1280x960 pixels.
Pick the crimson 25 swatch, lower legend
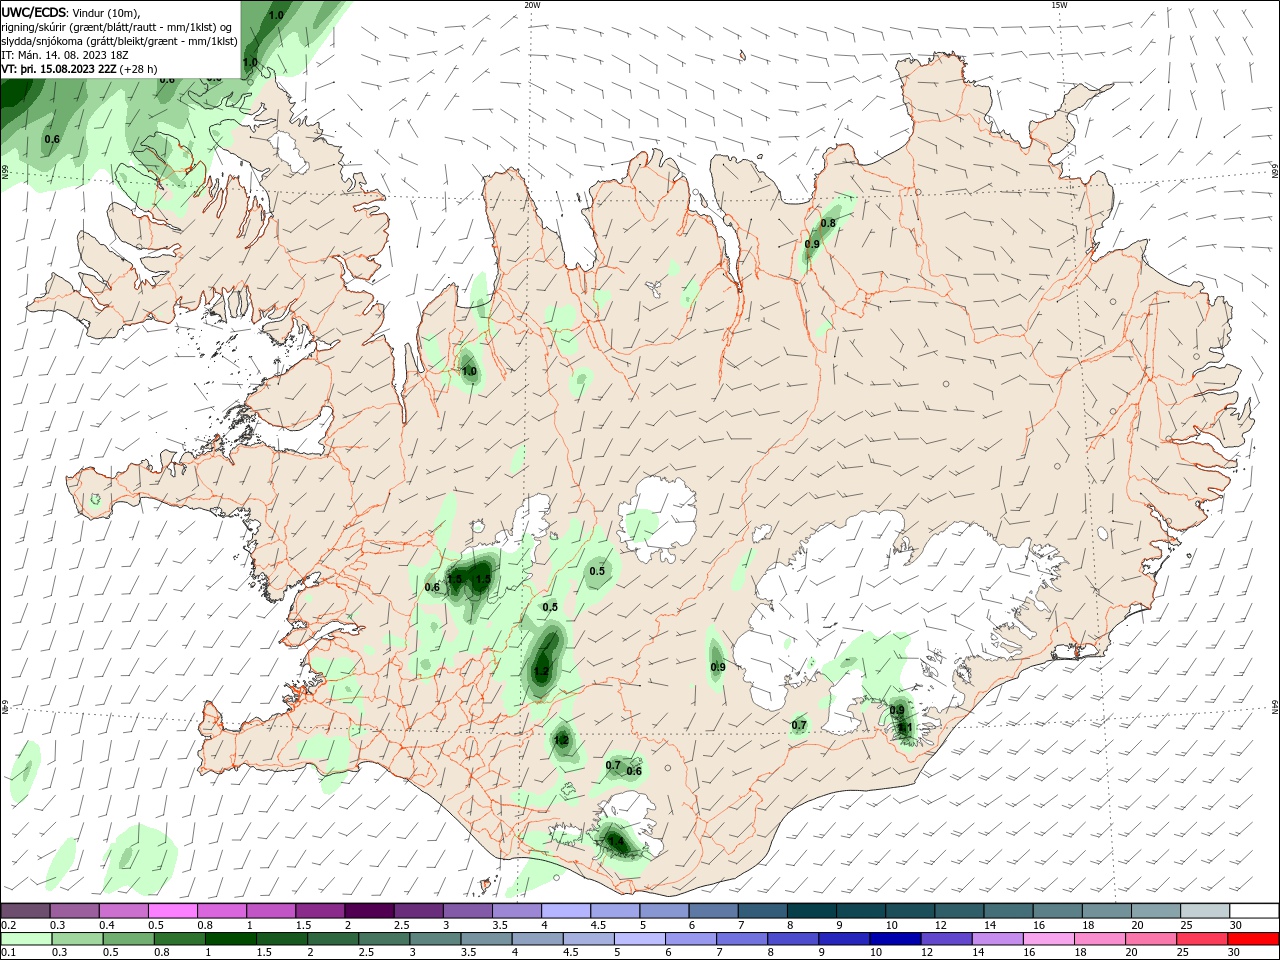click(1201, 939)
